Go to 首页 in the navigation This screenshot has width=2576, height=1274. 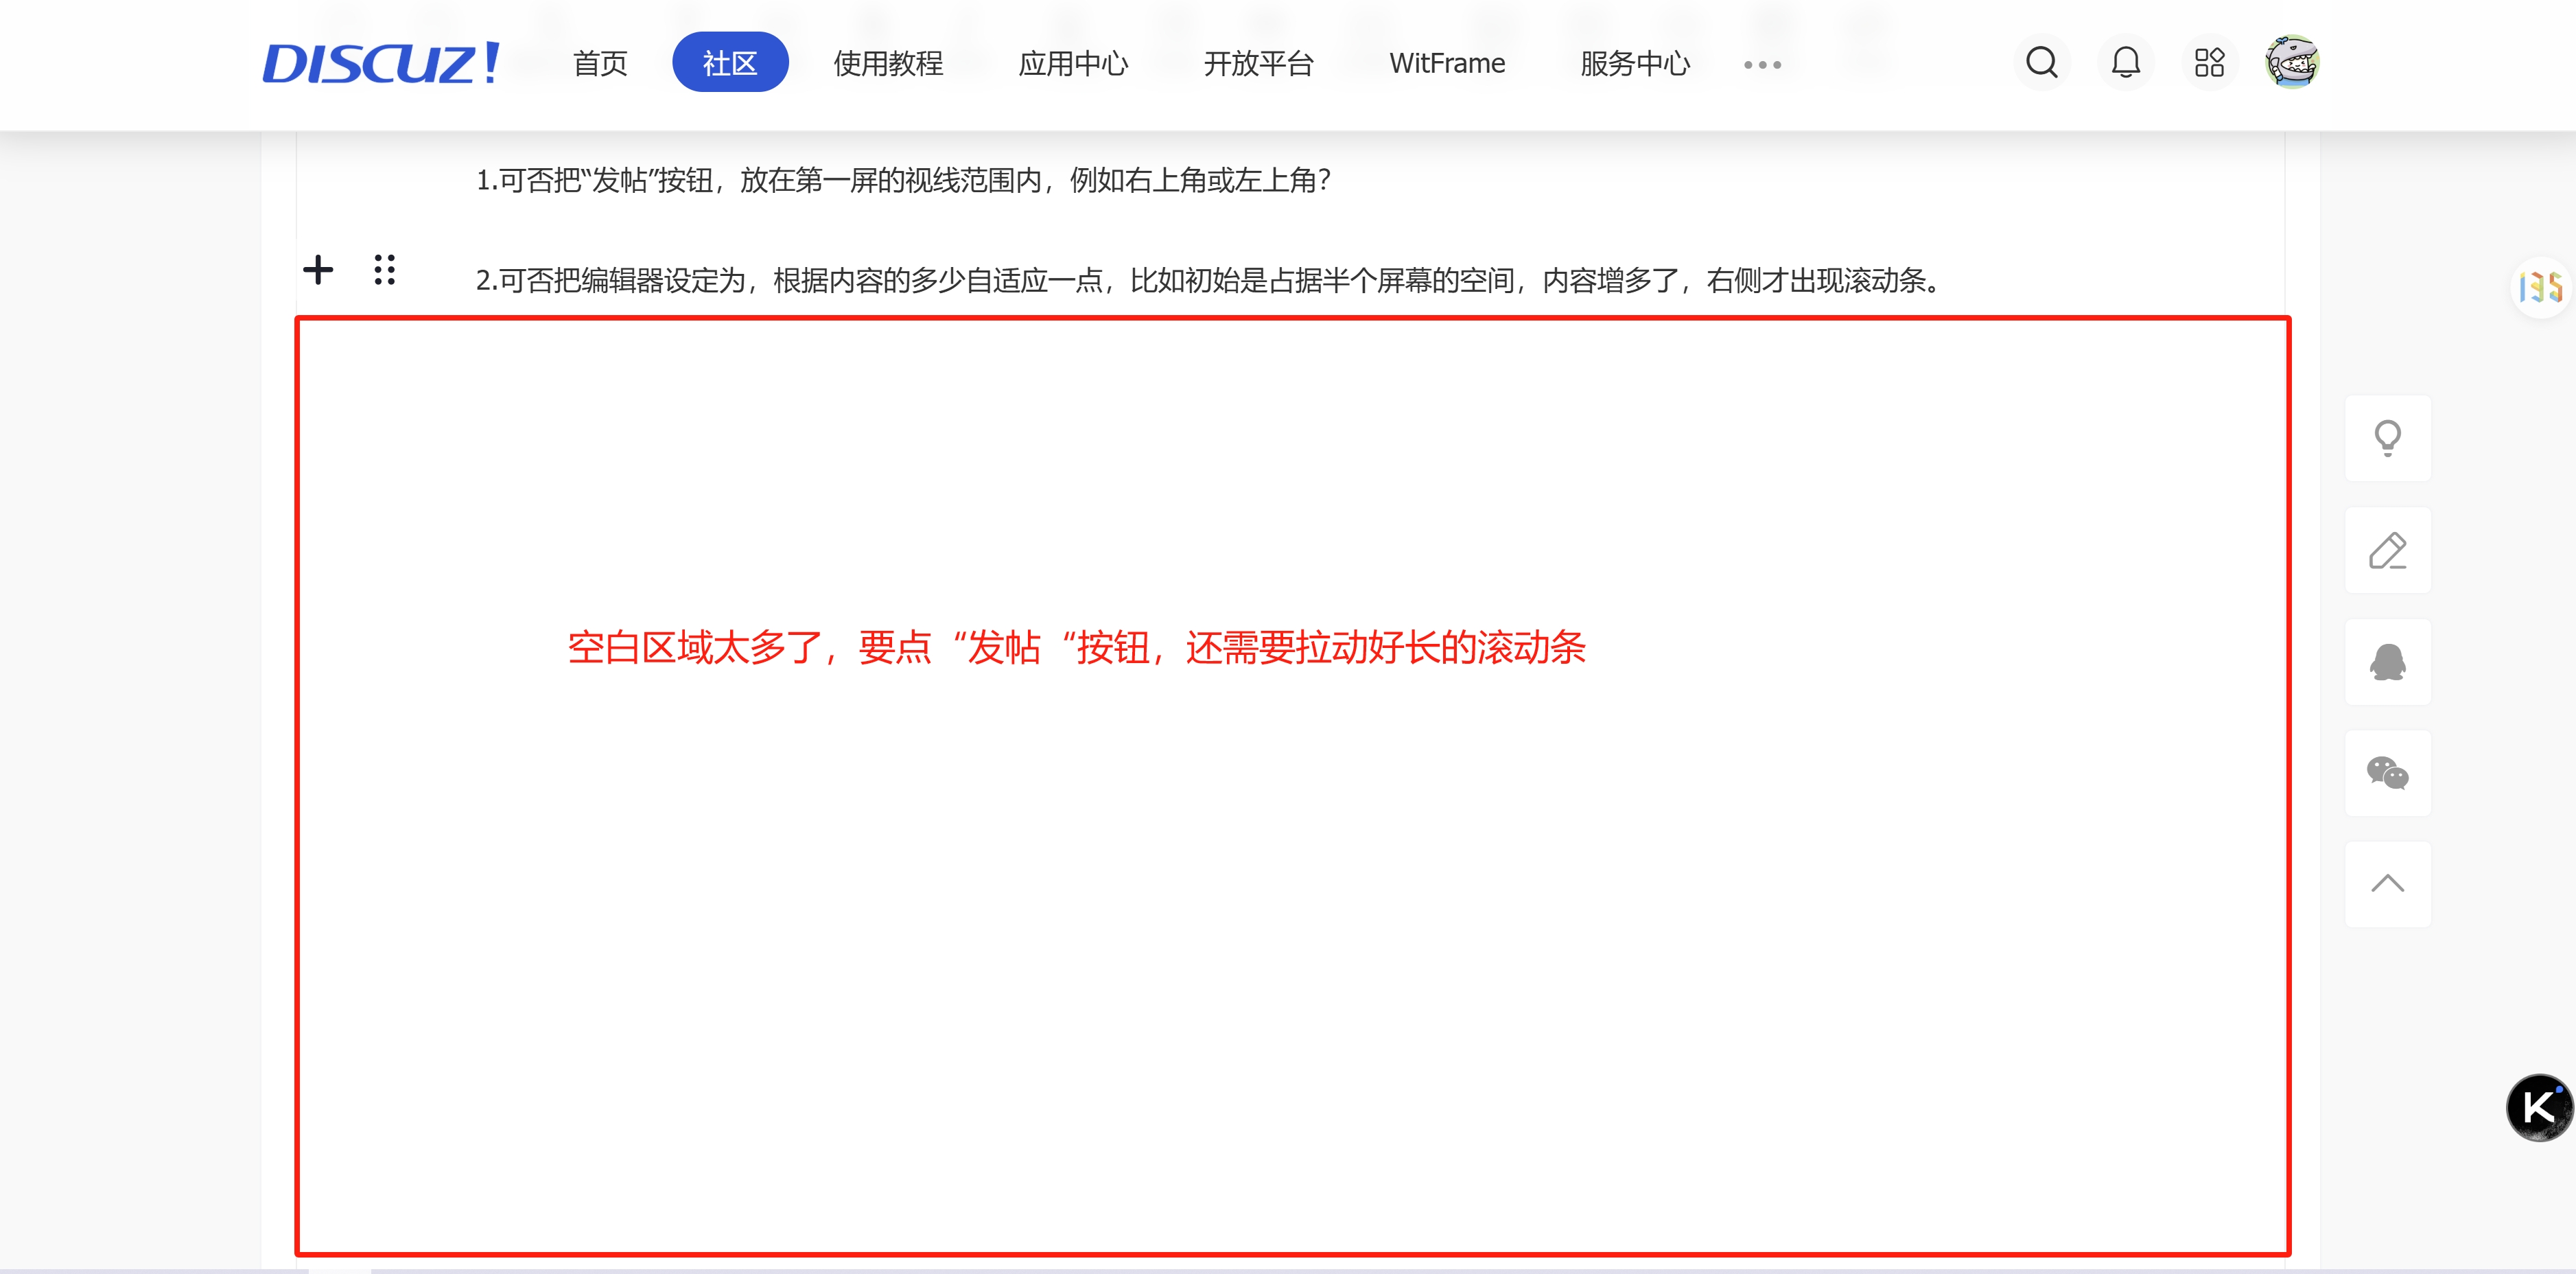click(x=600, y=63)
